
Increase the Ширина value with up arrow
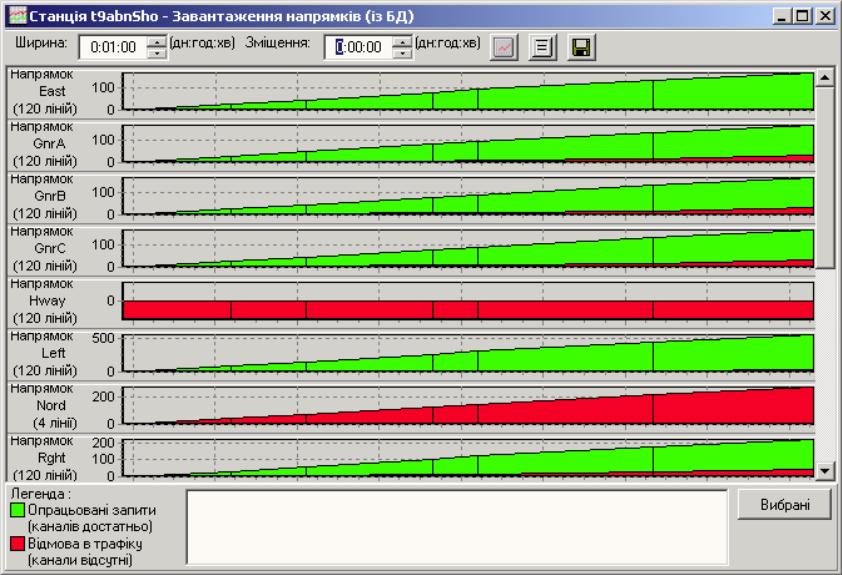[157, 42]
